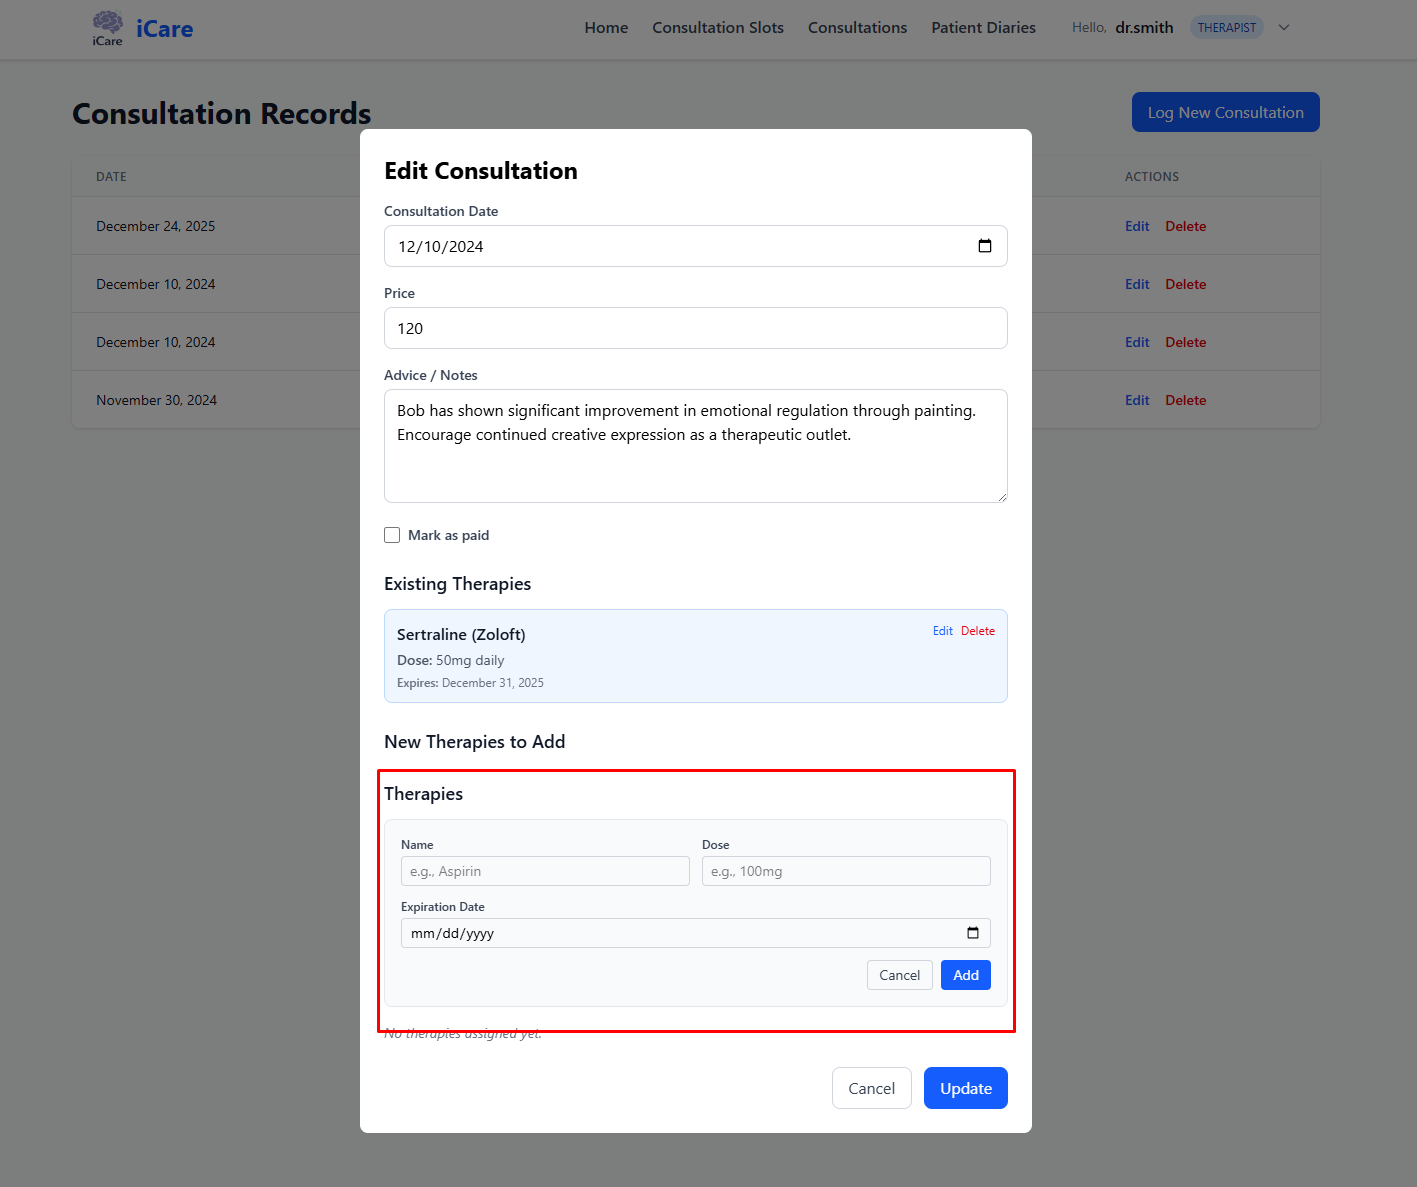Screen dimensions: 1417x1187
Task: Go to Consultation Slots in navigation
Action: (717, 28)
